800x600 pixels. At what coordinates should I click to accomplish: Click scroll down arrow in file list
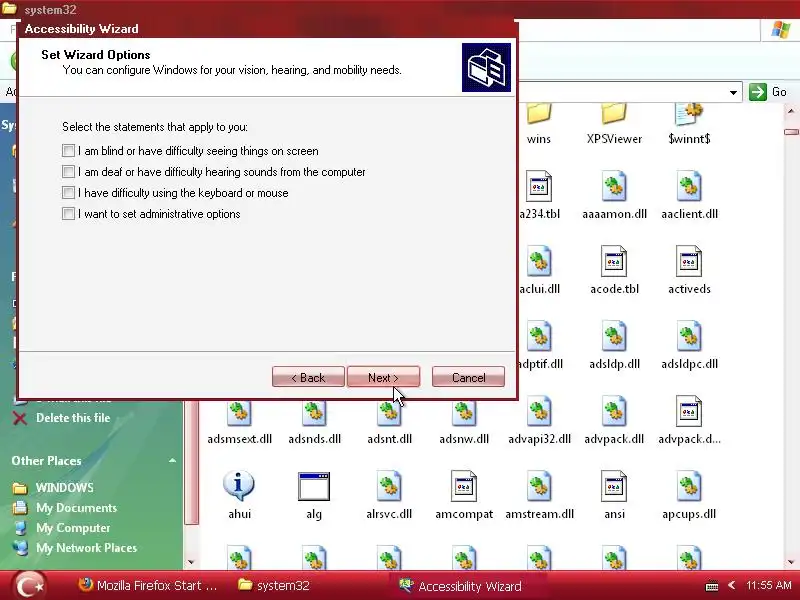pyautogui.click(x=791, y=562)
